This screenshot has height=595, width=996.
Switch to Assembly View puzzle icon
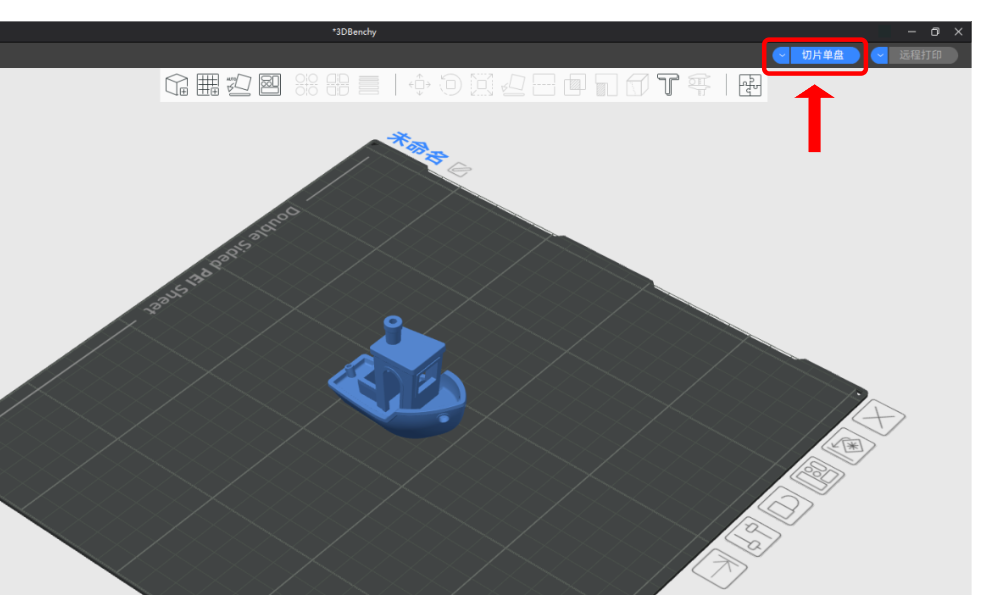pyautogui.click(x=750, y=84)
